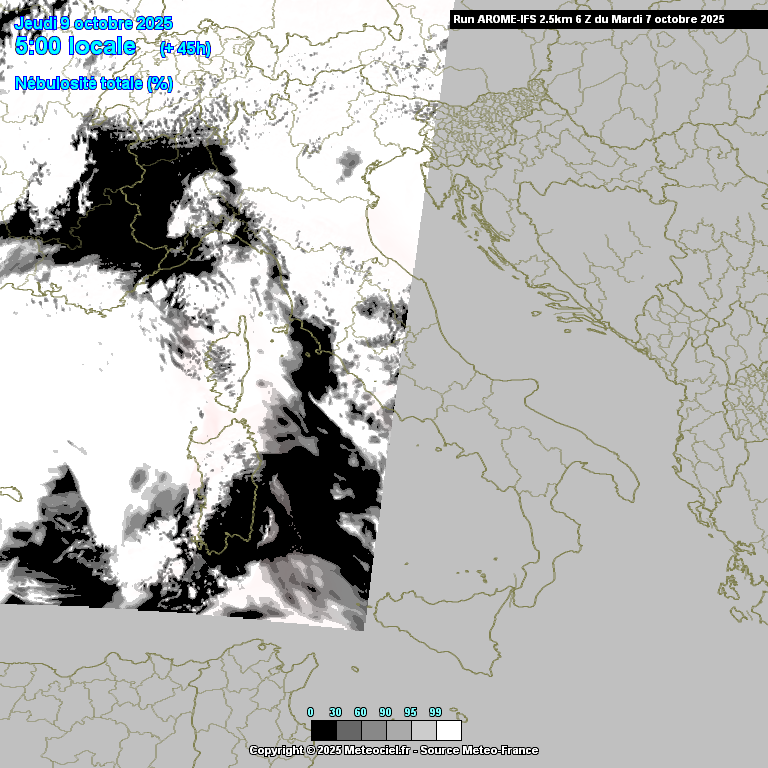Click the legend value label 0

310,712
